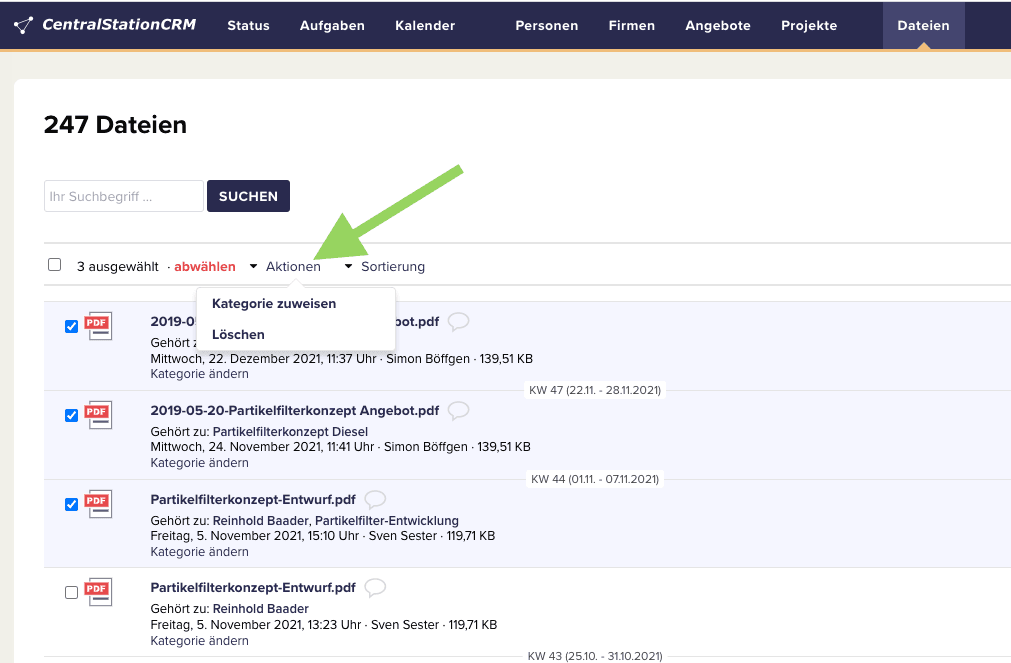Click PDF icon of the unchecked Partikelfilterkonzept-Entwurf file

point(98,592)
